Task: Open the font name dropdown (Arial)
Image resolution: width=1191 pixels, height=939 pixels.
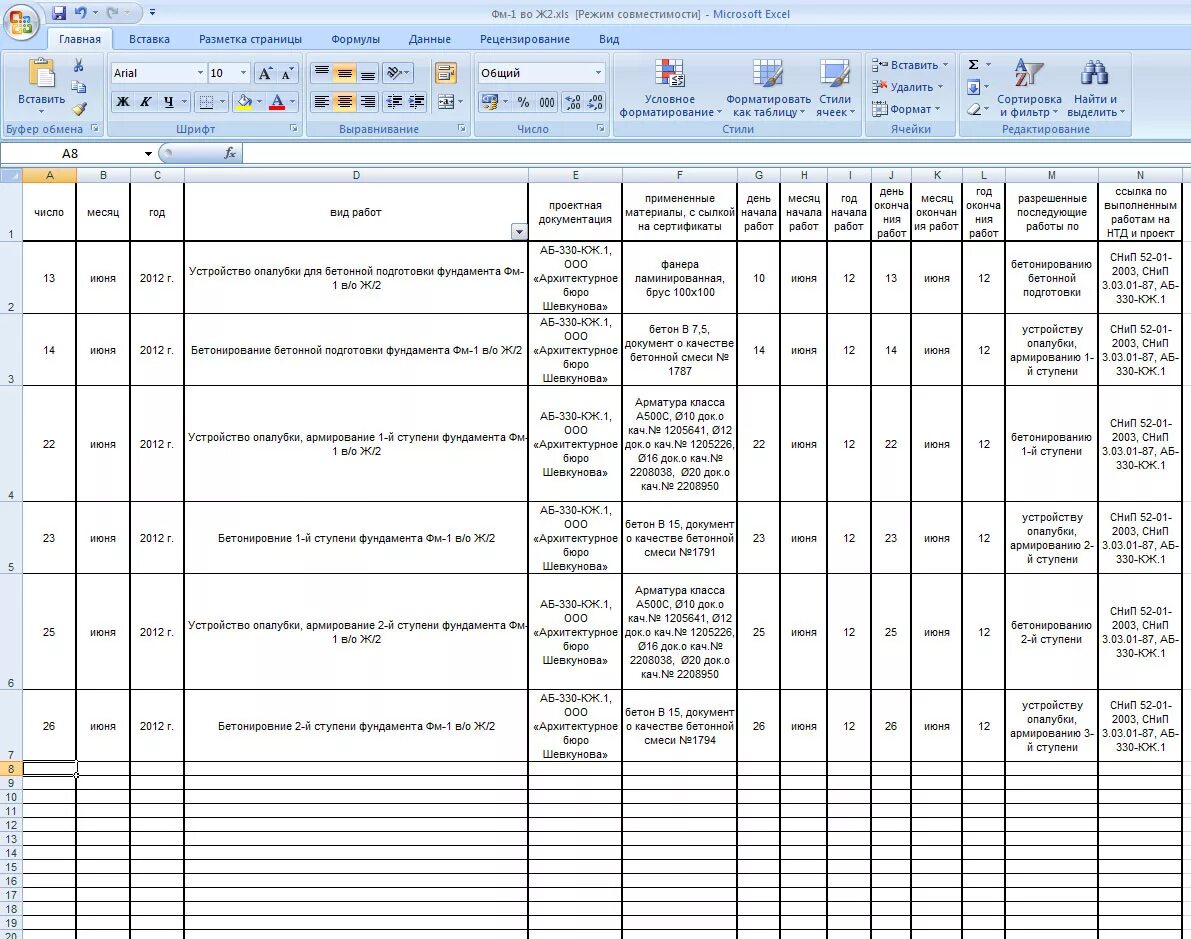Action: pos(201,73)
